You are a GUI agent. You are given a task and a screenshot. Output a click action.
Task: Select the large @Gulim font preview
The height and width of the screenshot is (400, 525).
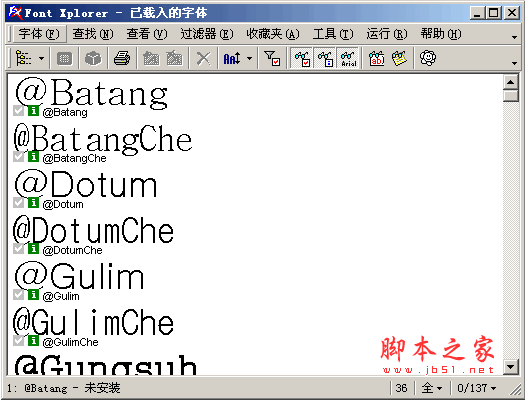(x=79, y=276)
